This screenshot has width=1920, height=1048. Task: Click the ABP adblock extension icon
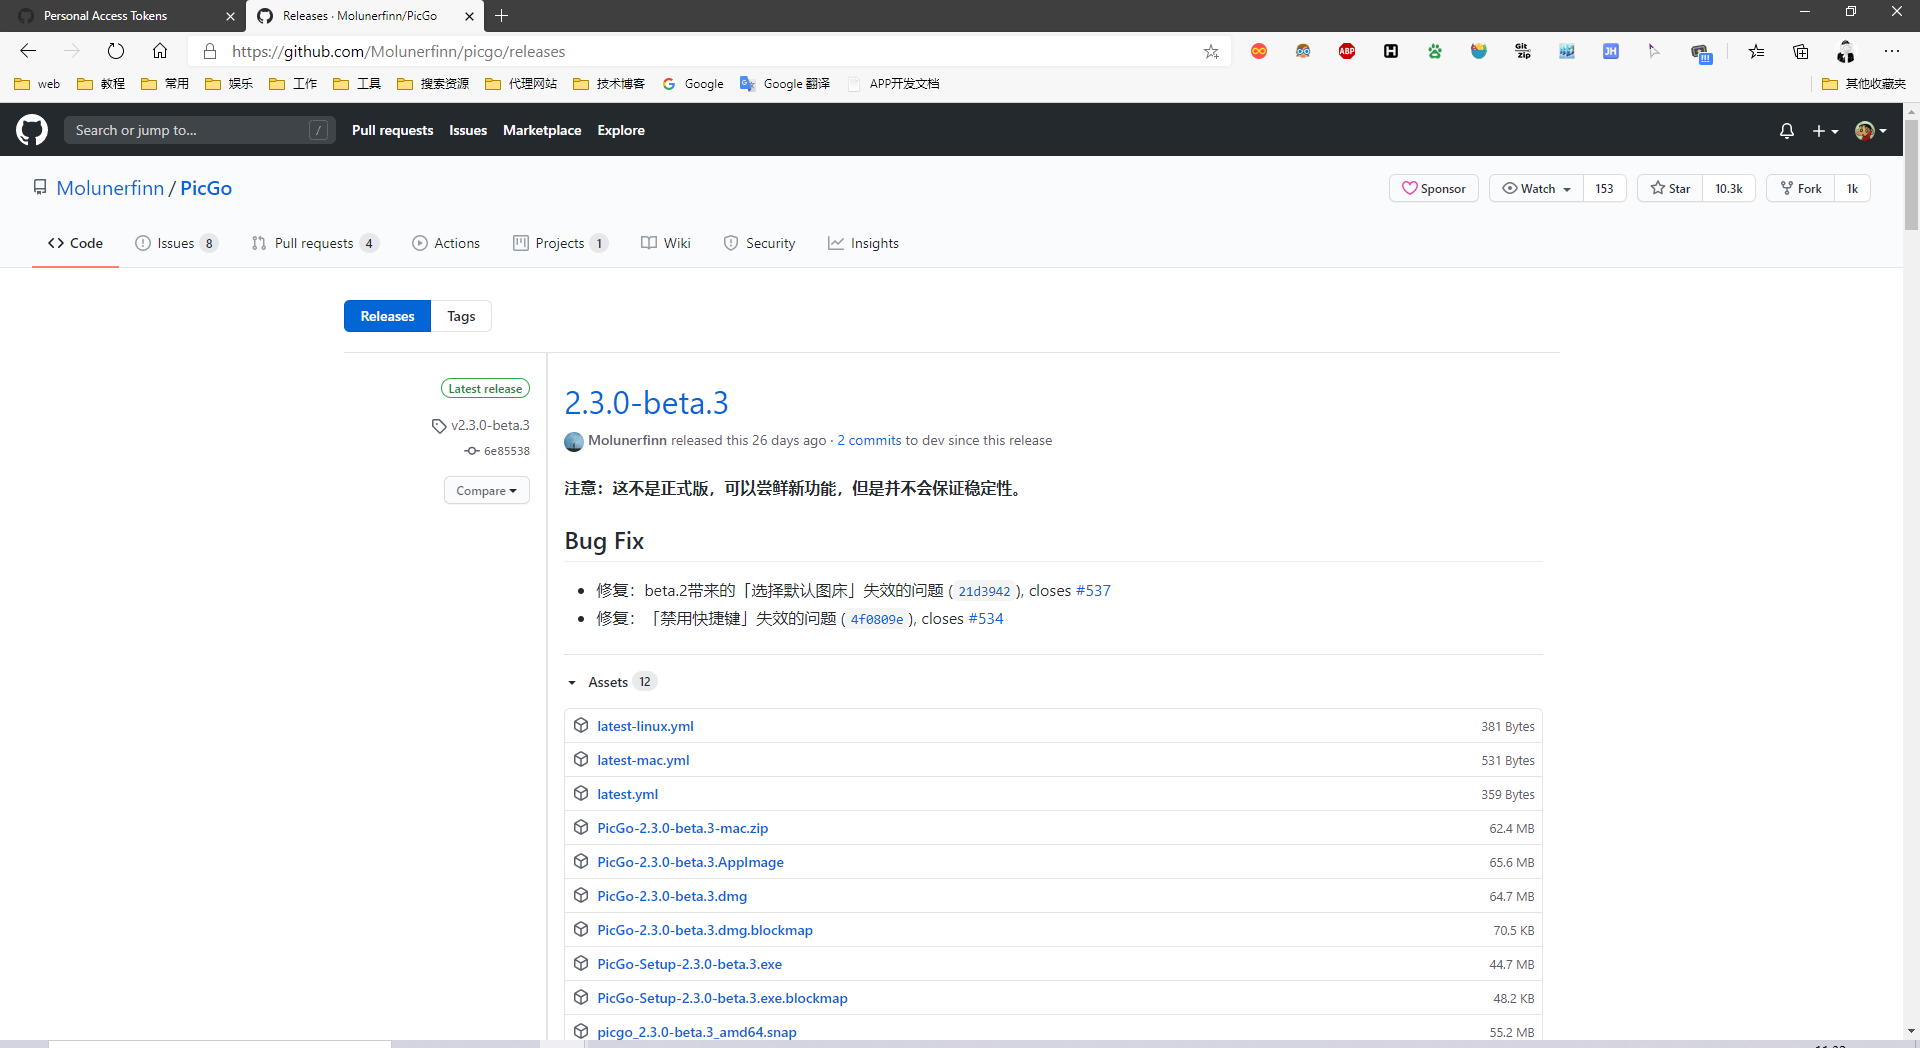(1347, 51)
